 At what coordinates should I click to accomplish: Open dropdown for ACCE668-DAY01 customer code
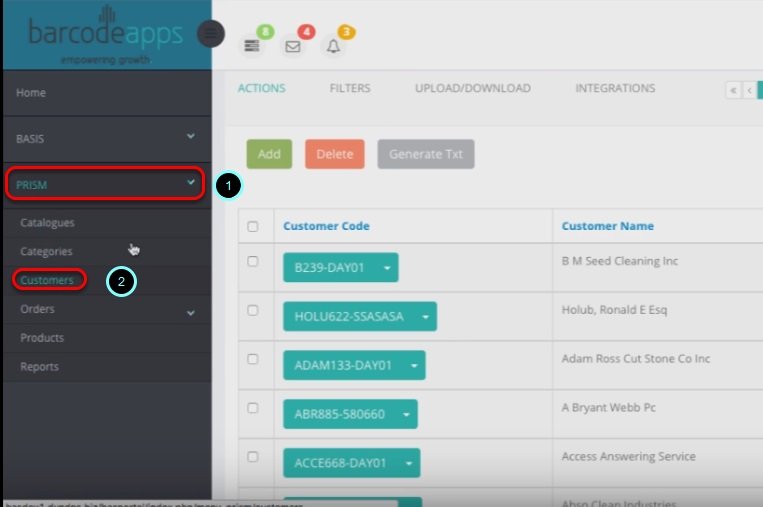[409, 463]
